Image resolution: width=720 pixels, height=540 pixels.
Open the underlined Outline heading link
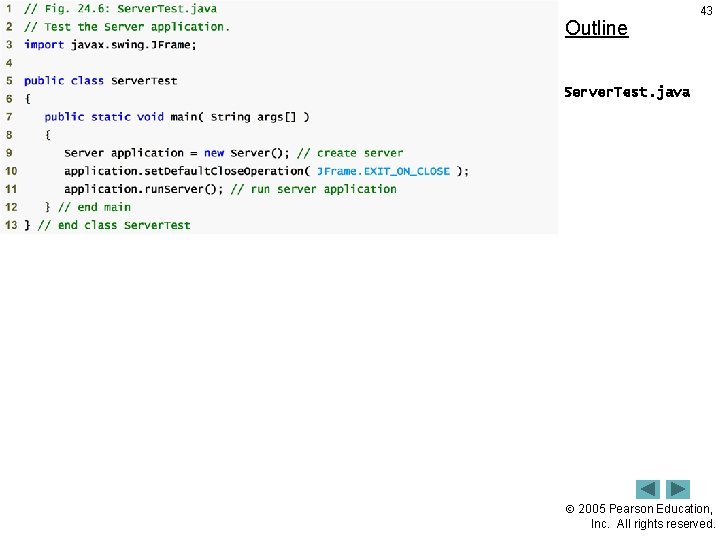pos(596,28)
